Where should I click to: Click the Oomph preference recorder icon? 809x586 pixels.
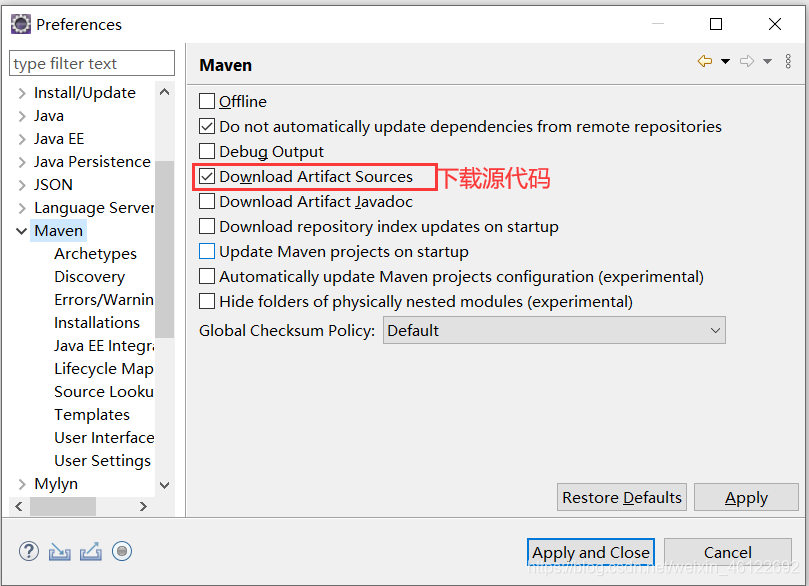[x=122, y=551]
